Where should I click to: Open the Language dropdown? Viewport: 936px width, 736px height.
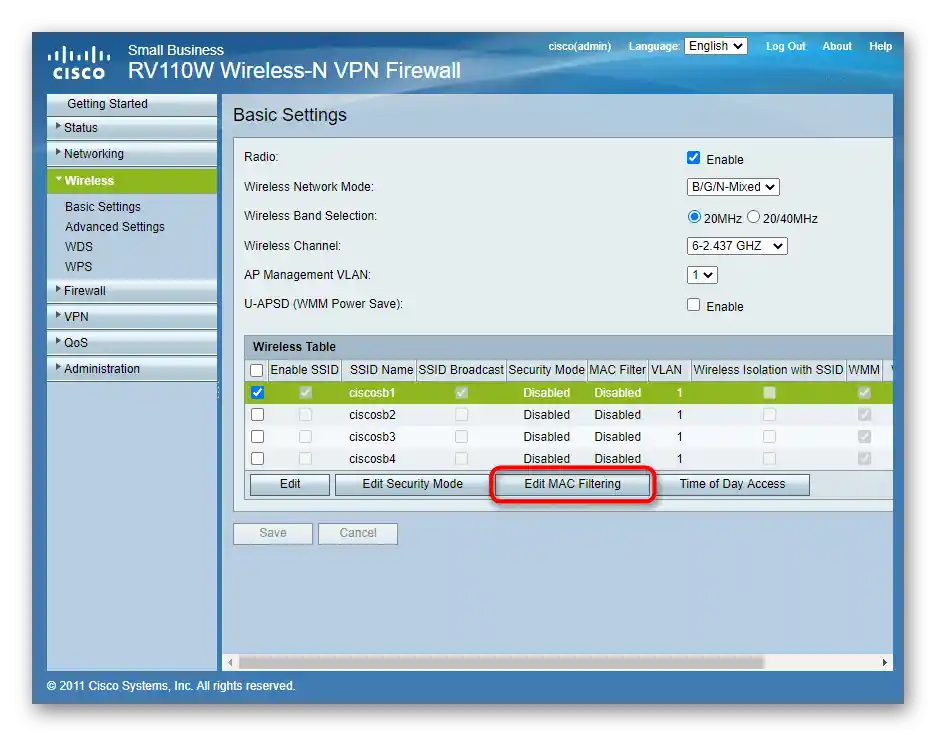[x=716, y=46]
